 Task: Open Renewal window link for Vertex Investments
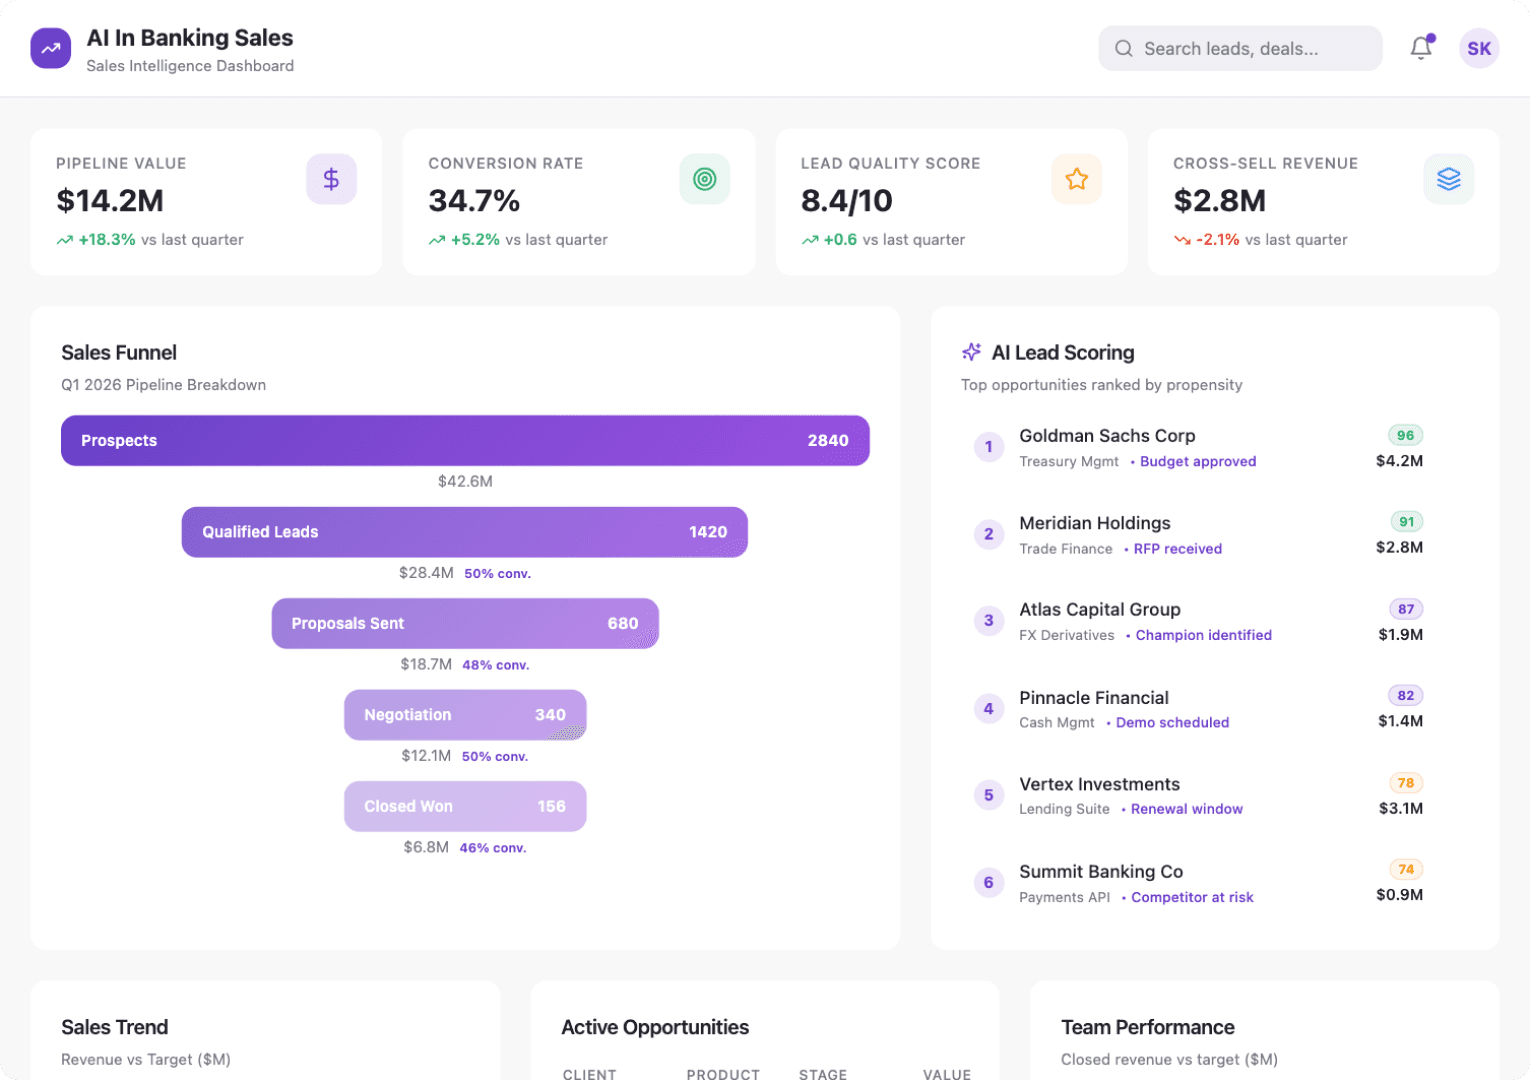pyautogui.click(x=1187, y=809)
